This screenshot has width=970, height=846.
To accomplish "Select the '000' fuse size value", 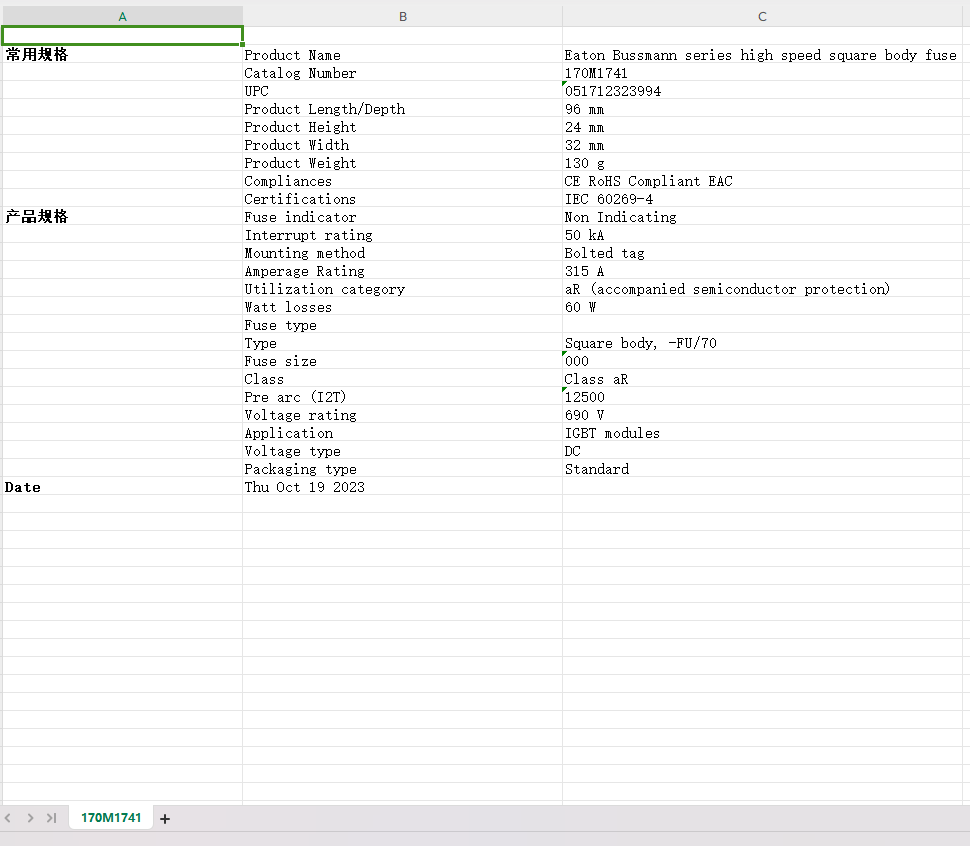I will (x=762, y=361).
